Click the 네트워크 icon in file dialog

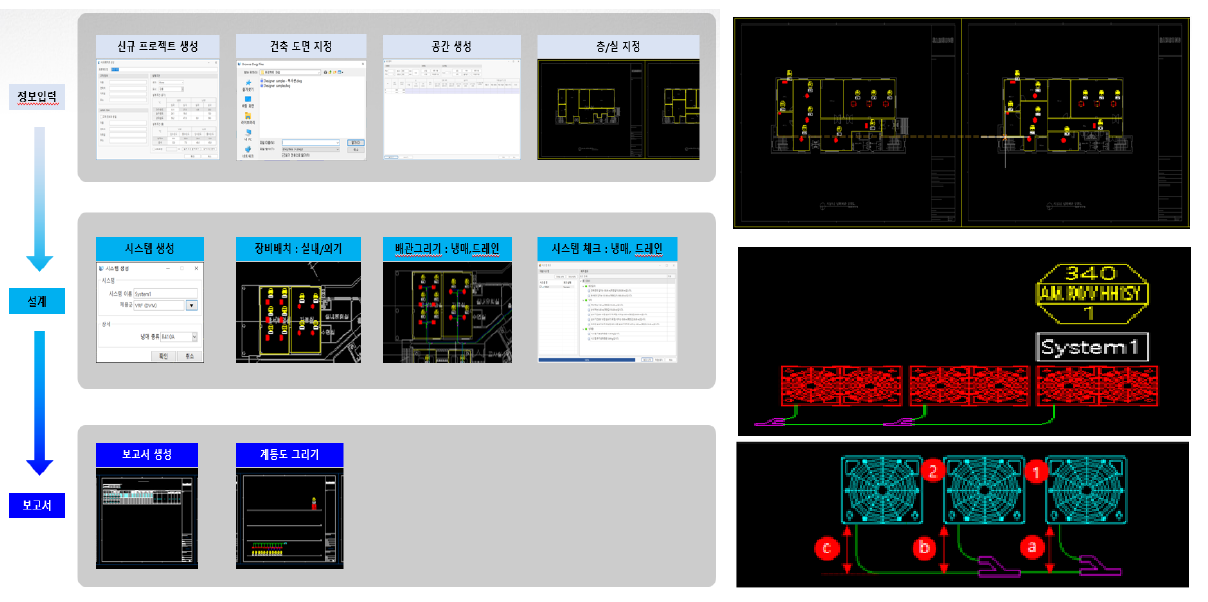pyautogui.click(x=248, y=149)
